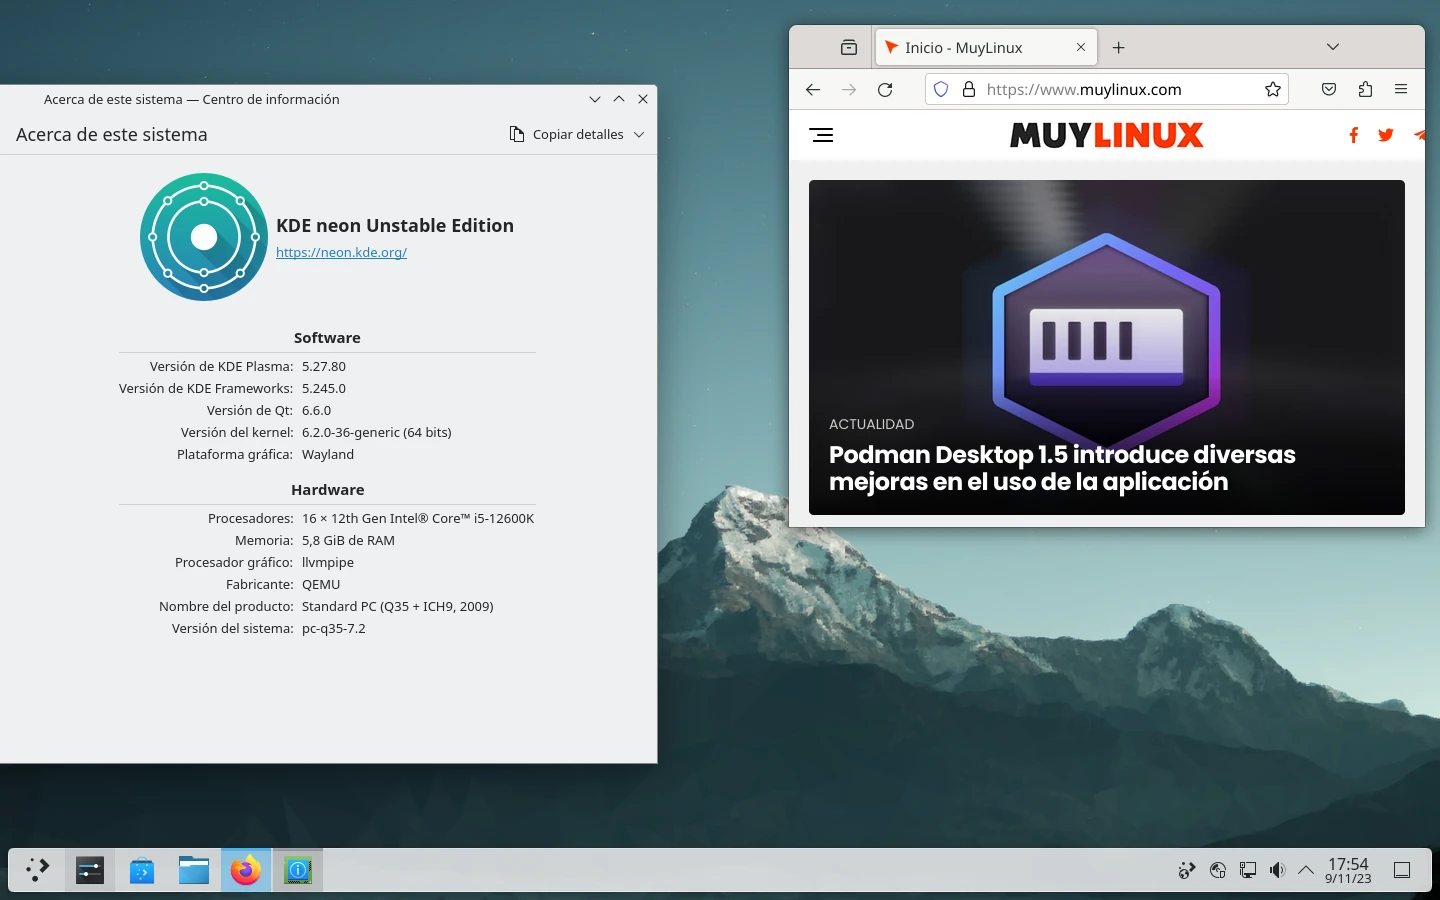
Task: Open Dolphin file manager from taskbar
Action: (194, 870)
